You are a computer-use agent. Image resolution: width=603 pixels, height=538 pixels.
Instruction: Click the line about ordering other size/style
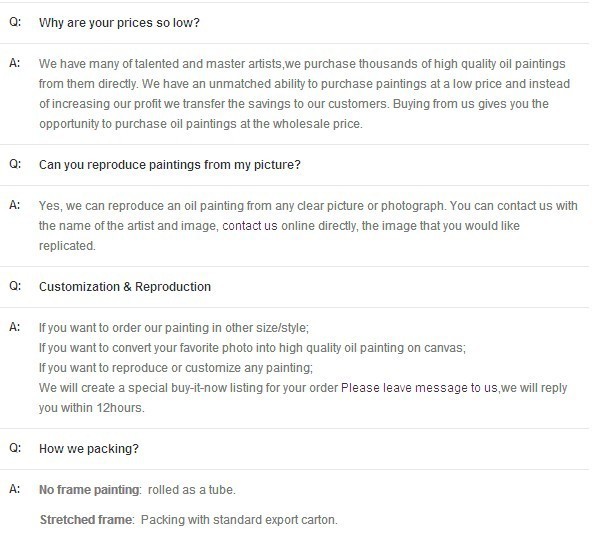click(174, 327)
